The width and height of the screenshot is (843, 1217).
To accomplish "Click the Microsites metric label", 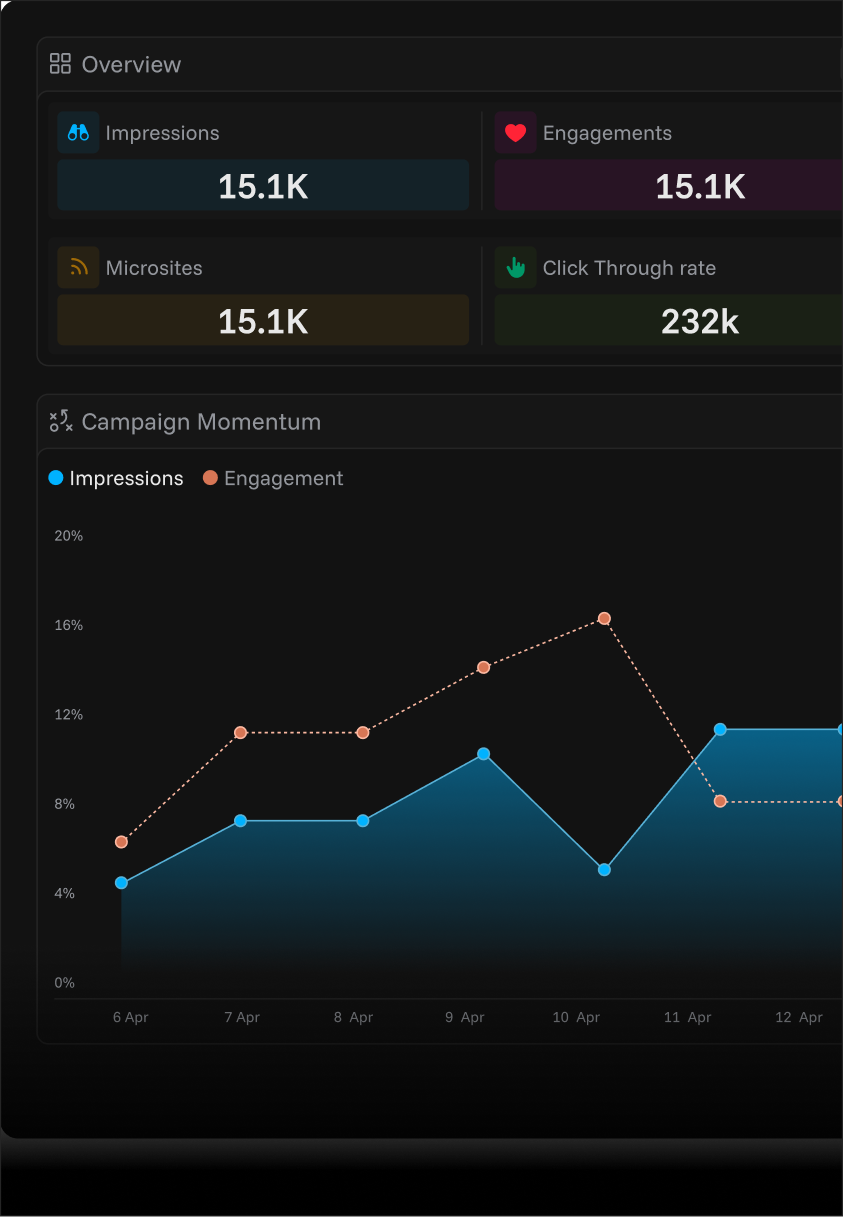I will [154, 268].
